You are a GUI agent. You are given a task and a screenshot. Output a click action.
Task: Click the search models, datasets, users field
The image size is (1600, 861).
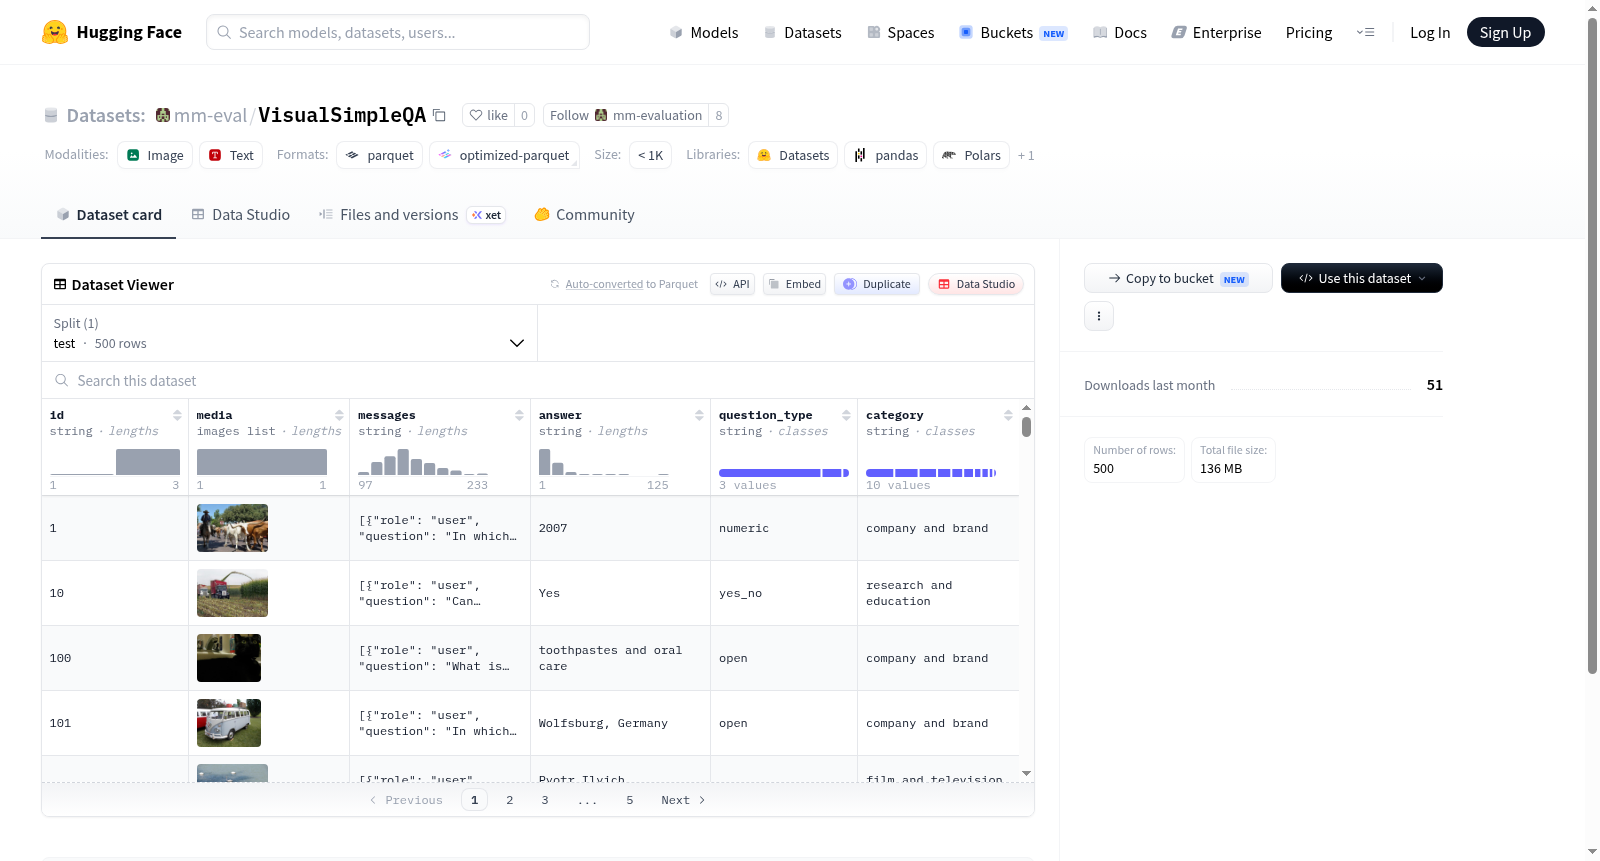coord(398,32)
